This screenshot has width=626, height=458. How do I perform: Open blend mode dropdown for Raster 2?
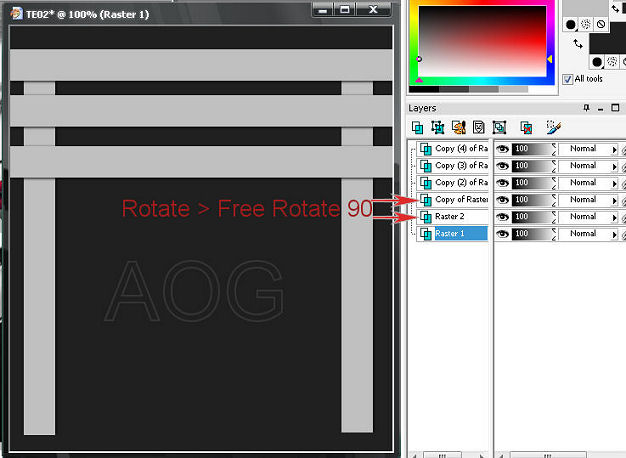coord(614,217)
